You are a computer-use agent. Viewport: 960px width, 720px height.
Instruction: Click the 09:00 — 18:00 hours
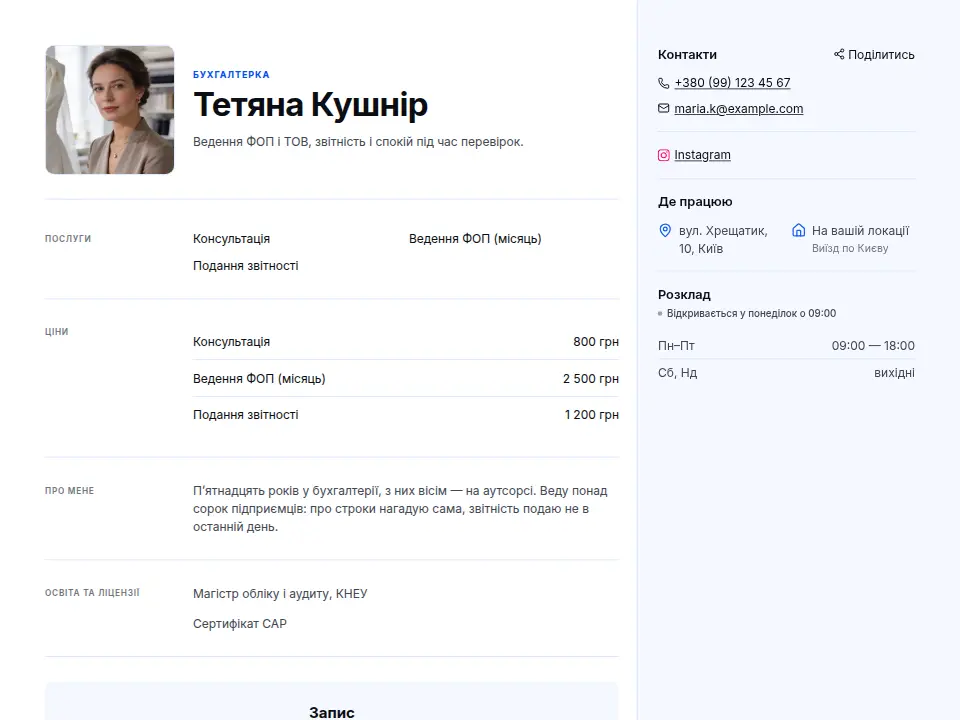pos(873,346)
